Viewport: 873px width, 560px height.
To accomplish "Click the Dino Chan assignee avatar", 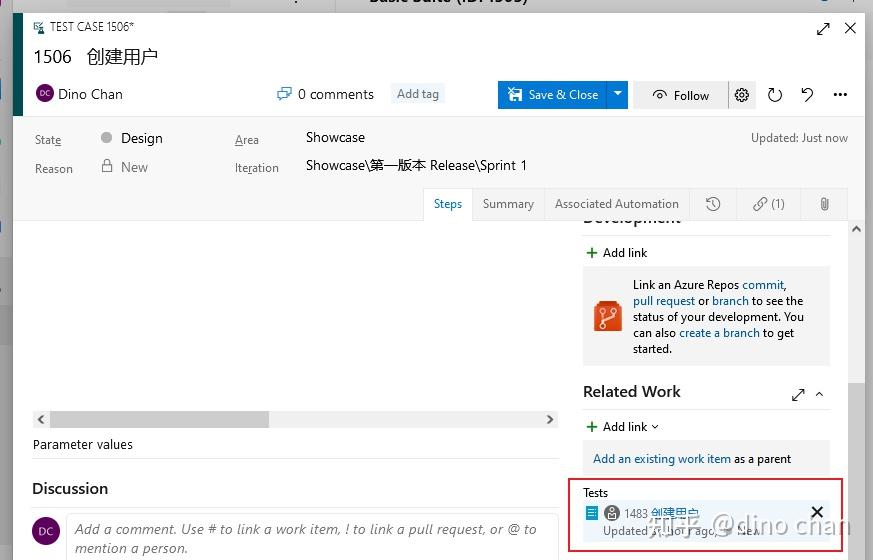I will (45, 94).
